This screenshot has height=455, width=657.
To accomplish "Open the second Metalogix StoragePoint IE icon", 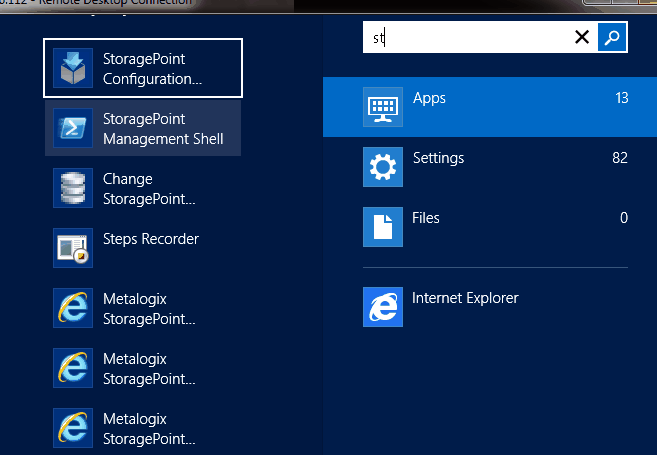I will coord(73,368).
